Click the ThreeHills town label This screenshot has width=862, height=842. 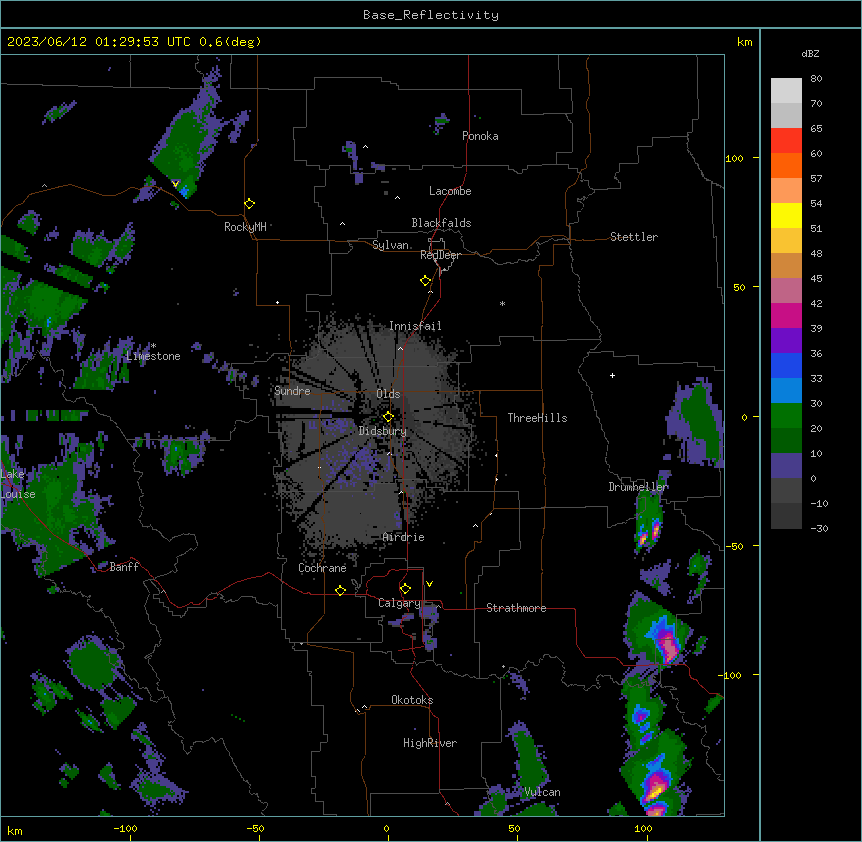[x=537, y=418]
